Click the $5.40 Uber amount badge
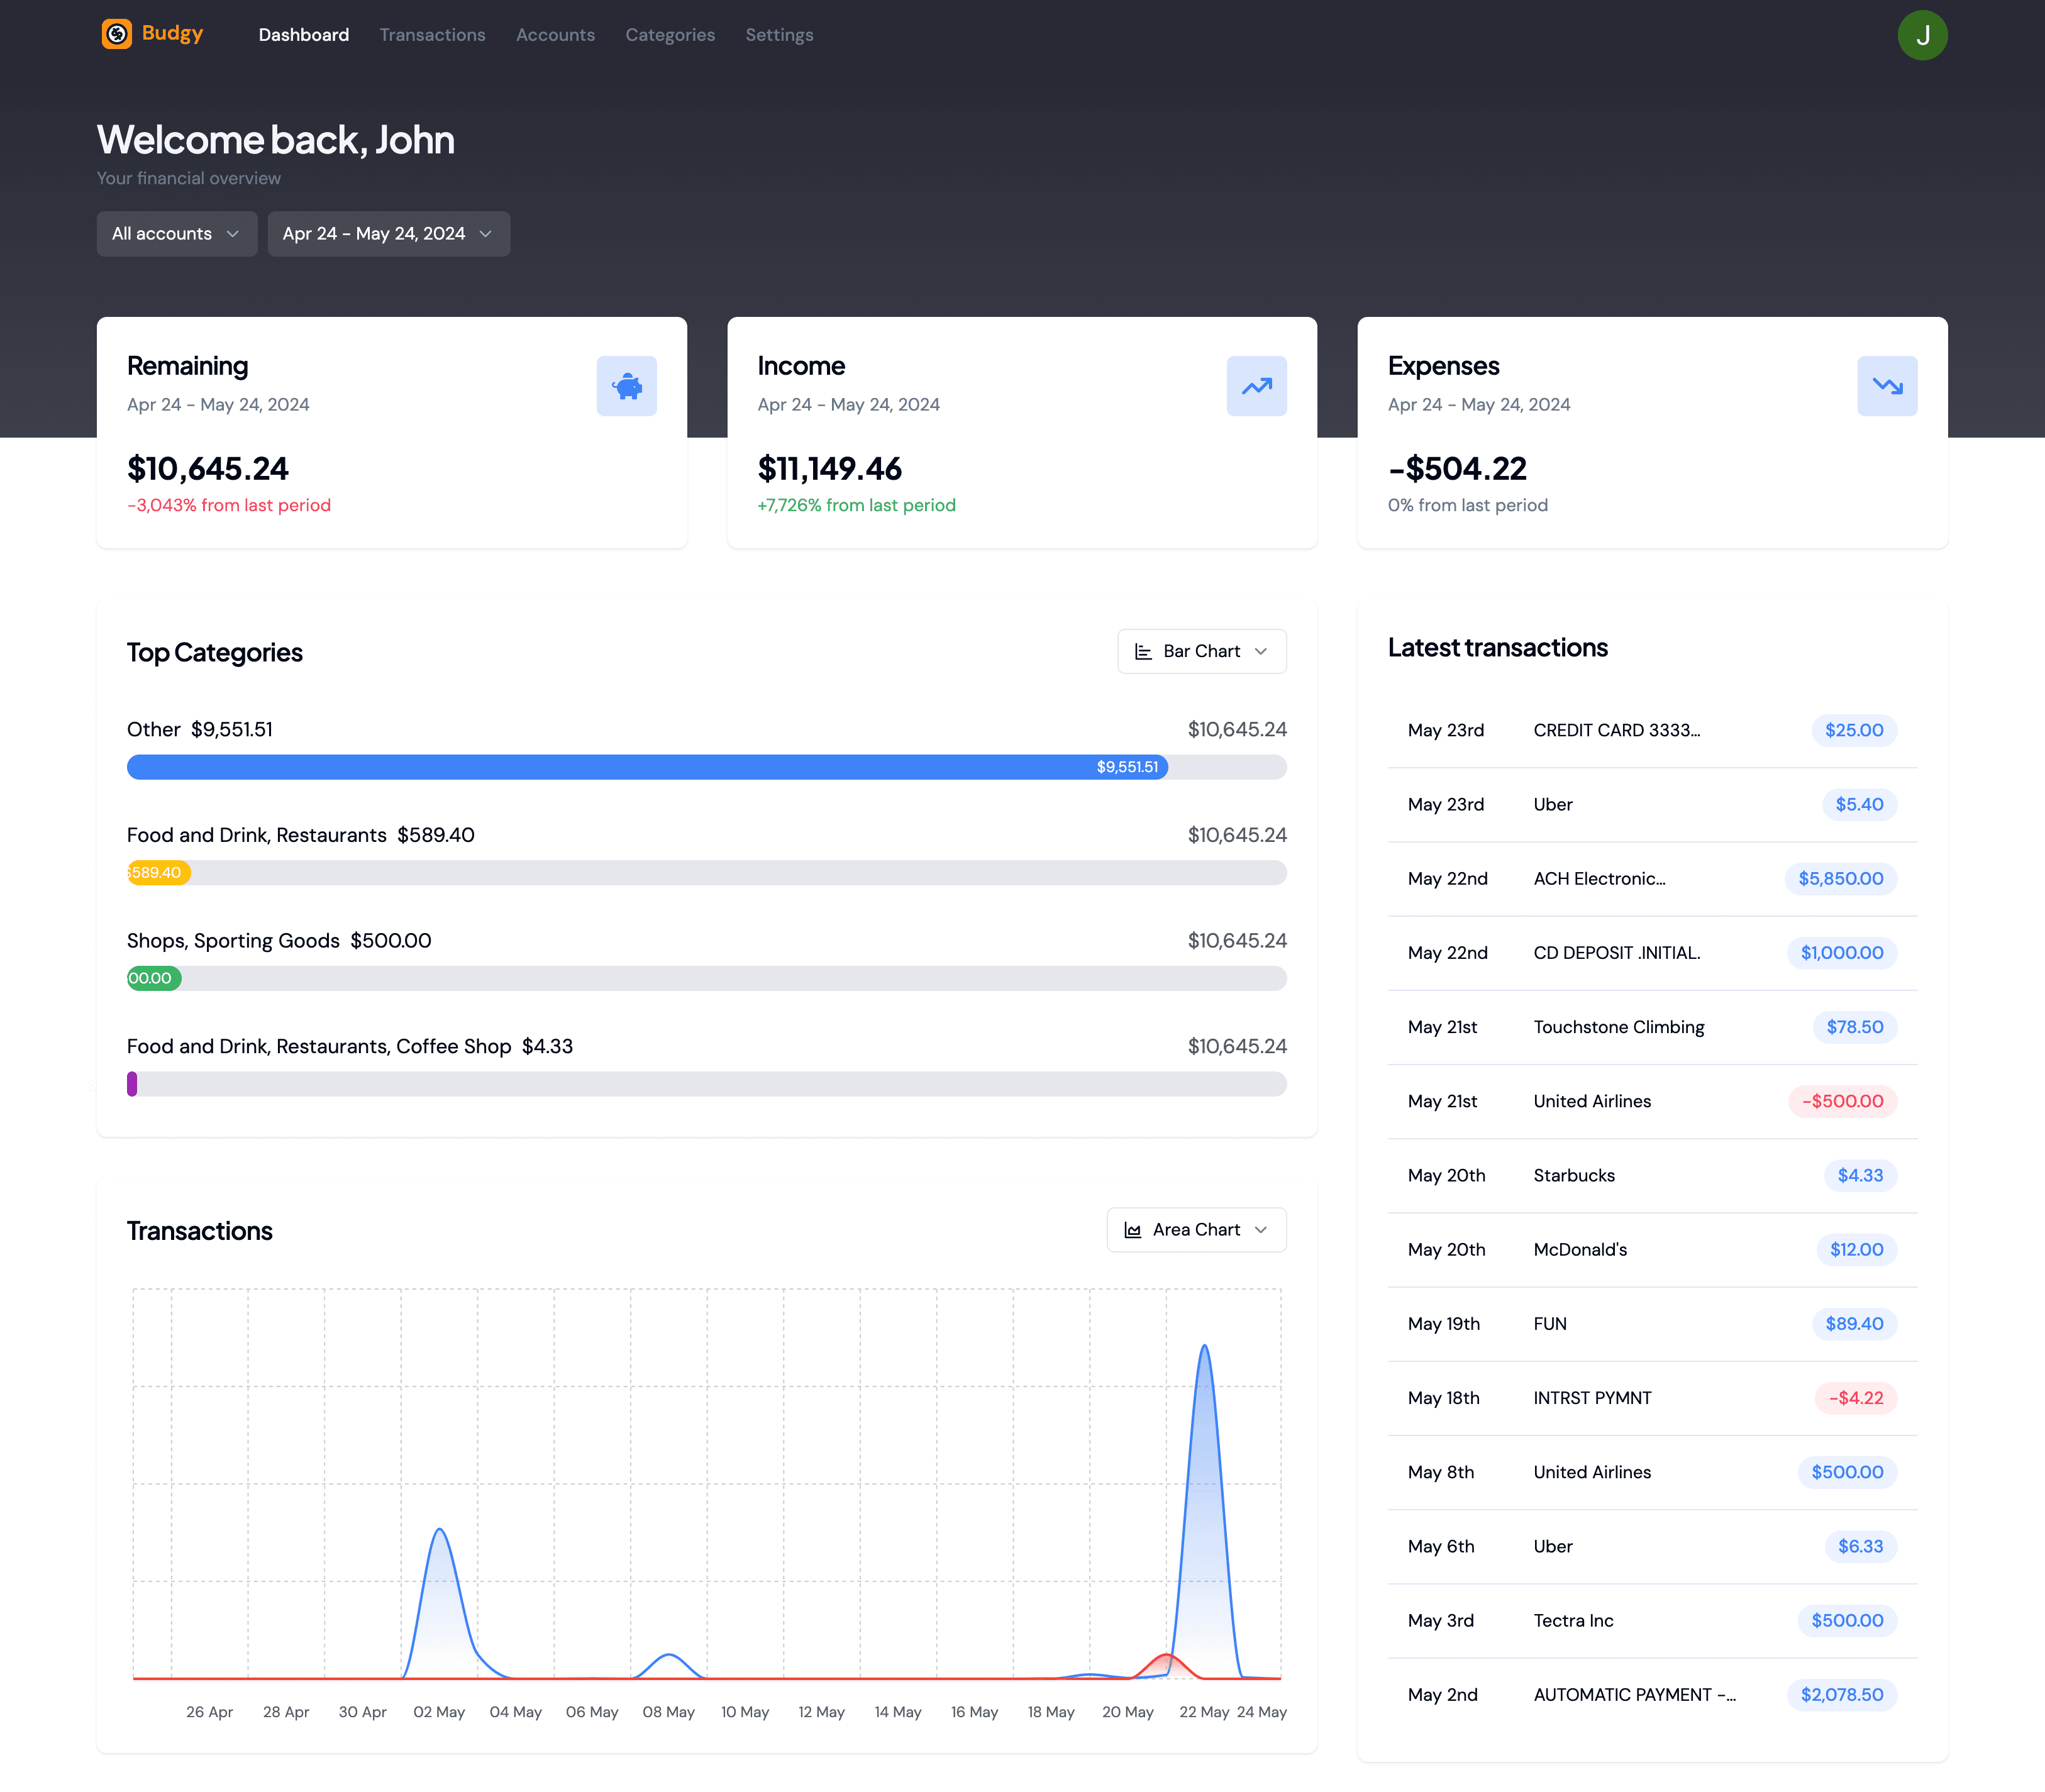This screenshot has height=1792, width=2045. coord(1859,805)
